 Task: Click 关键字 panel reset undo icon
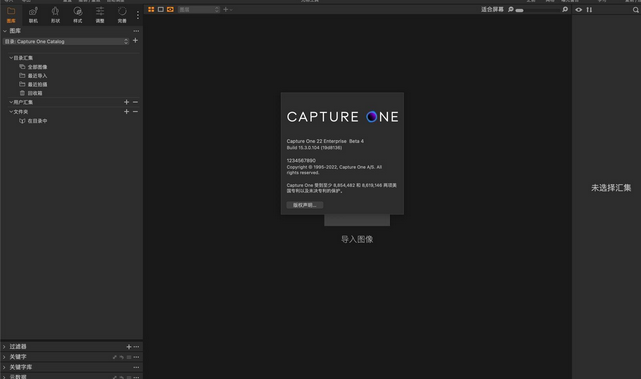(121, 357)
